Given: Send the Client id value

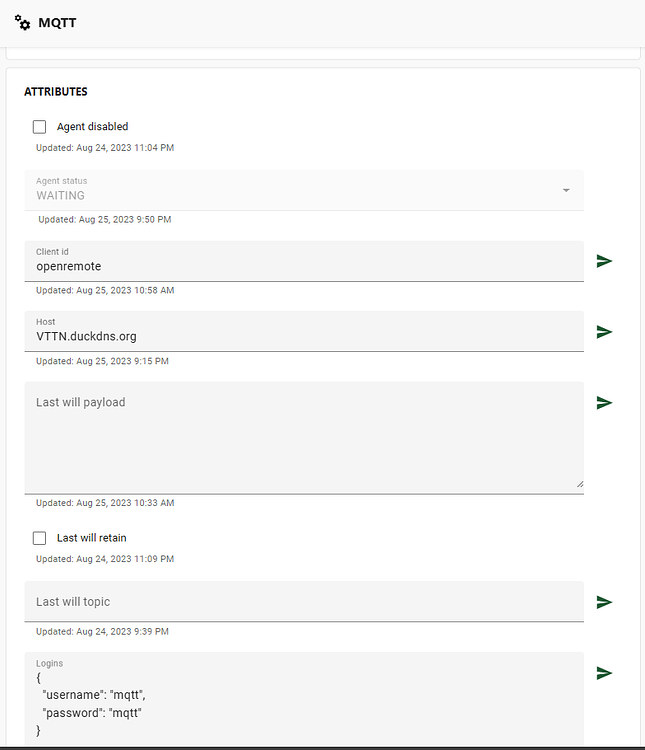Looking at the screenshot, I should pos(604,261).
